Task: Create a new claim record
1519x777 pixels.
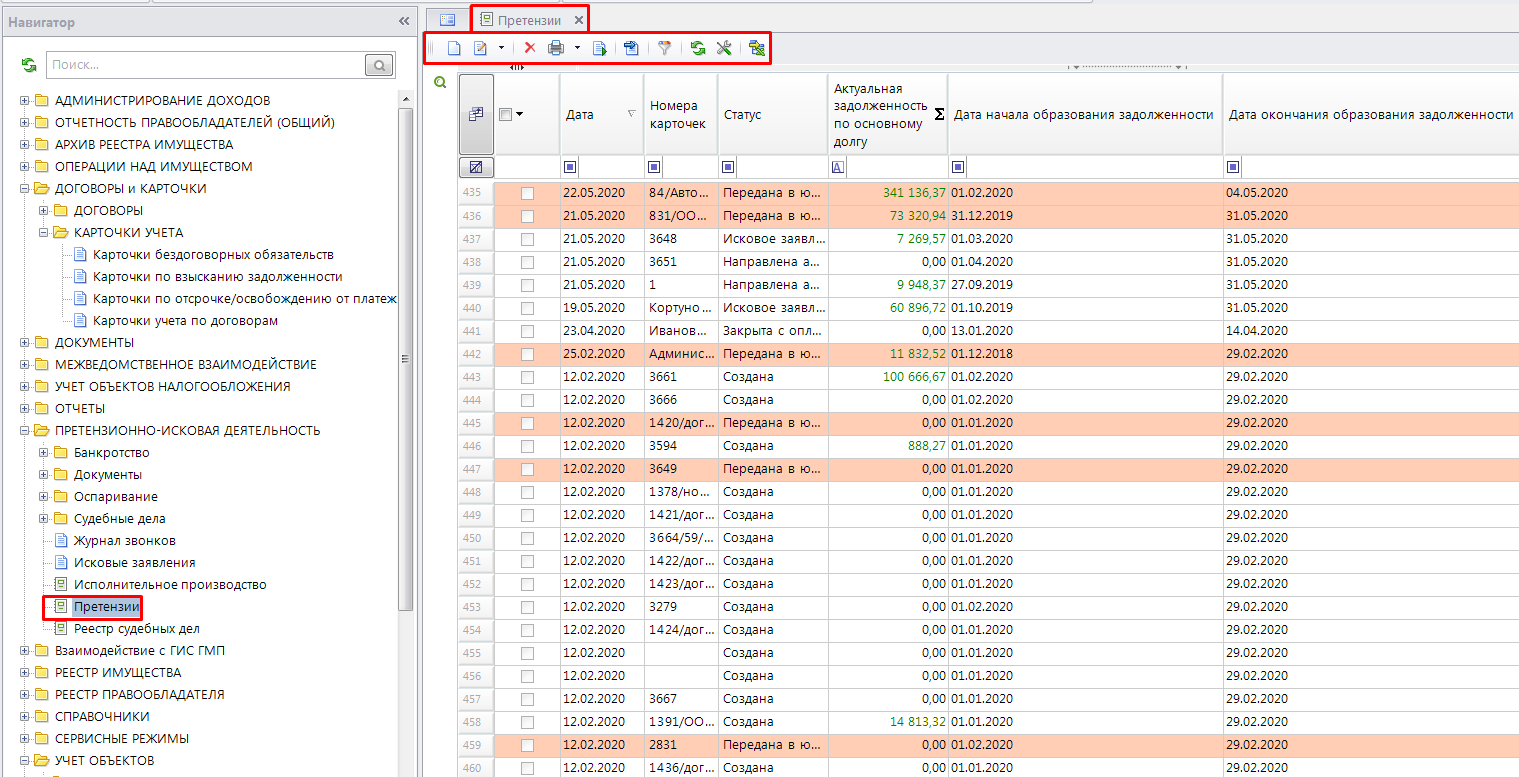Action: (x=454, y=48)
